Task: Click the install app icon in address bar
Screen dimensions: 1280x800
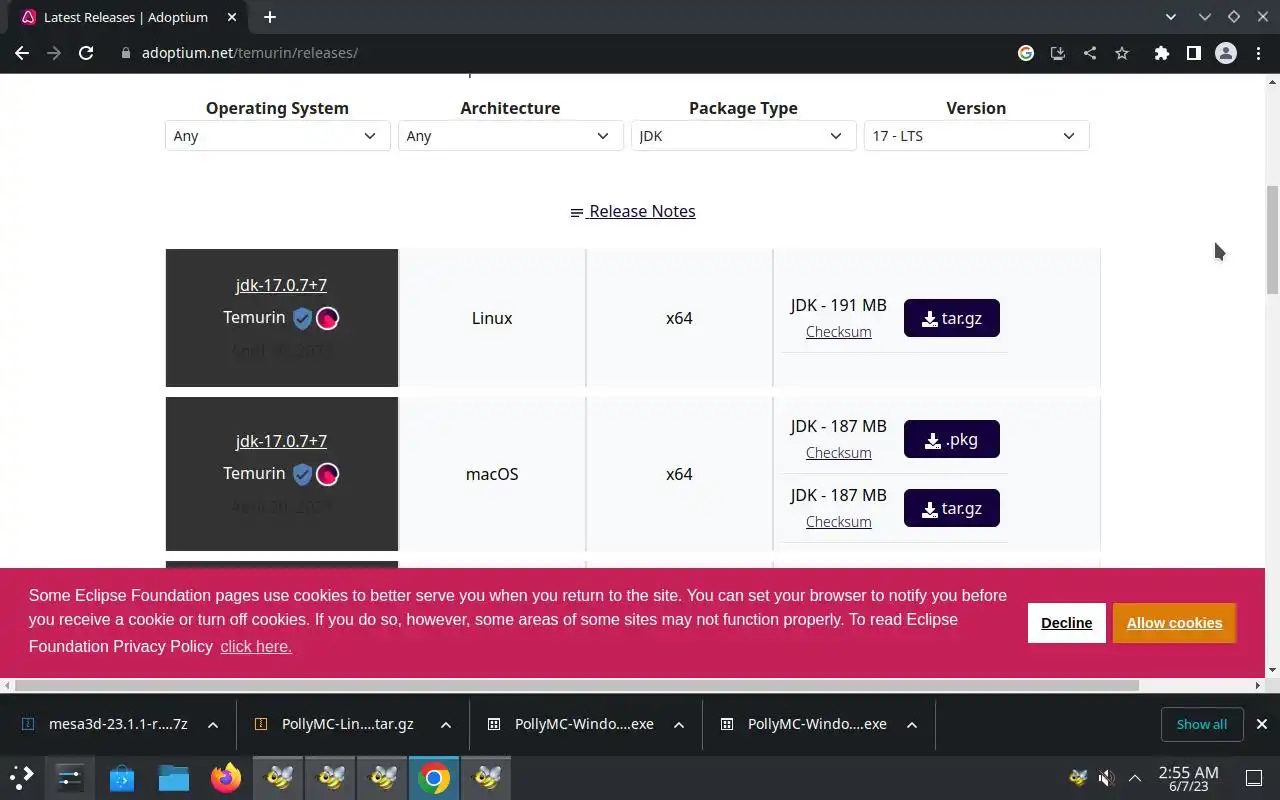Action: (x=1058, y=53)
